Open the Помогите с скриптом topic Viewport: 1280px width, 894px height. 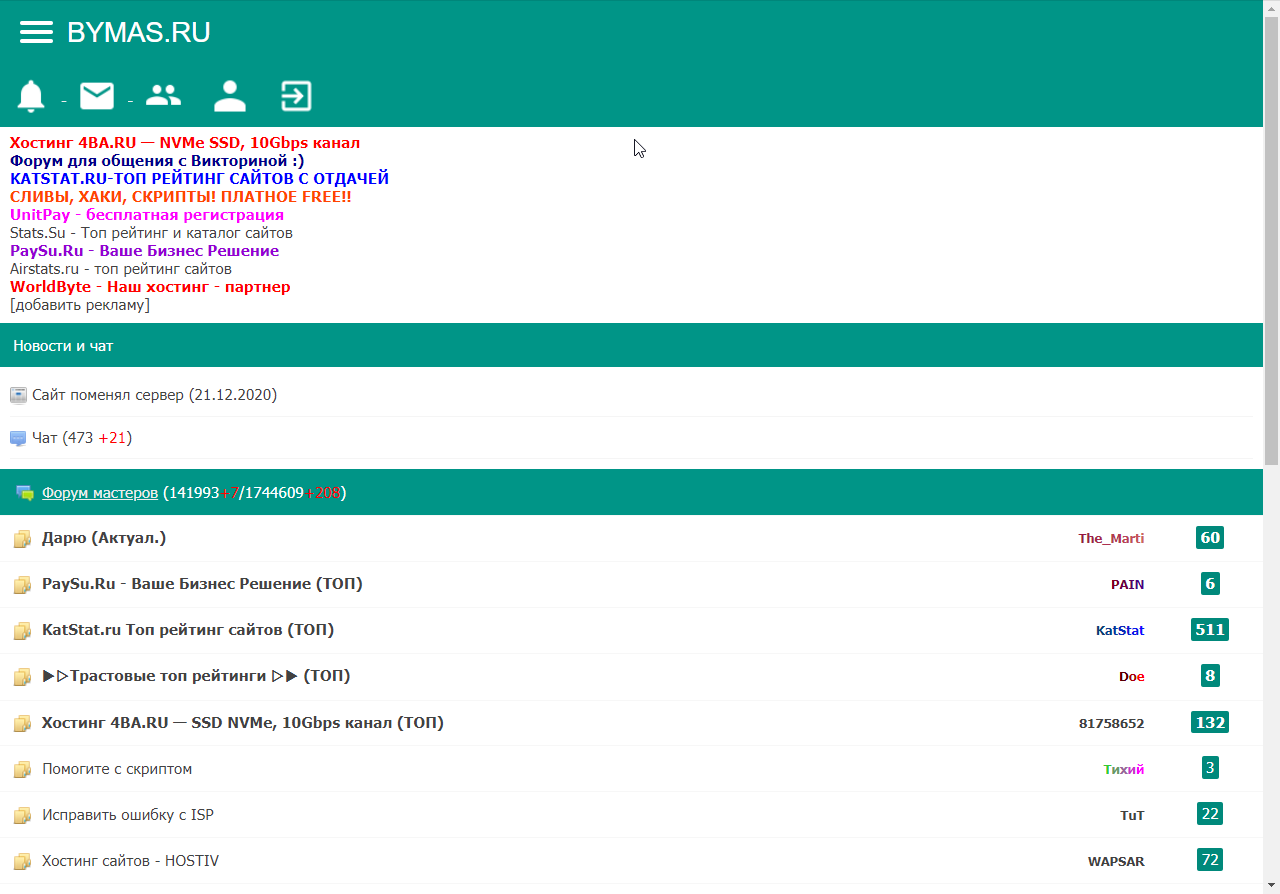117,769
